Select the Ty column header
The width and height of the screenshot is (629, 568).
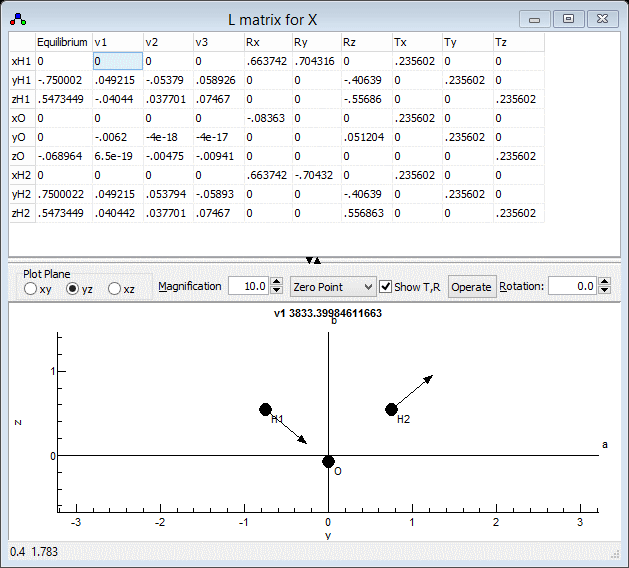(x=468, y=43)
